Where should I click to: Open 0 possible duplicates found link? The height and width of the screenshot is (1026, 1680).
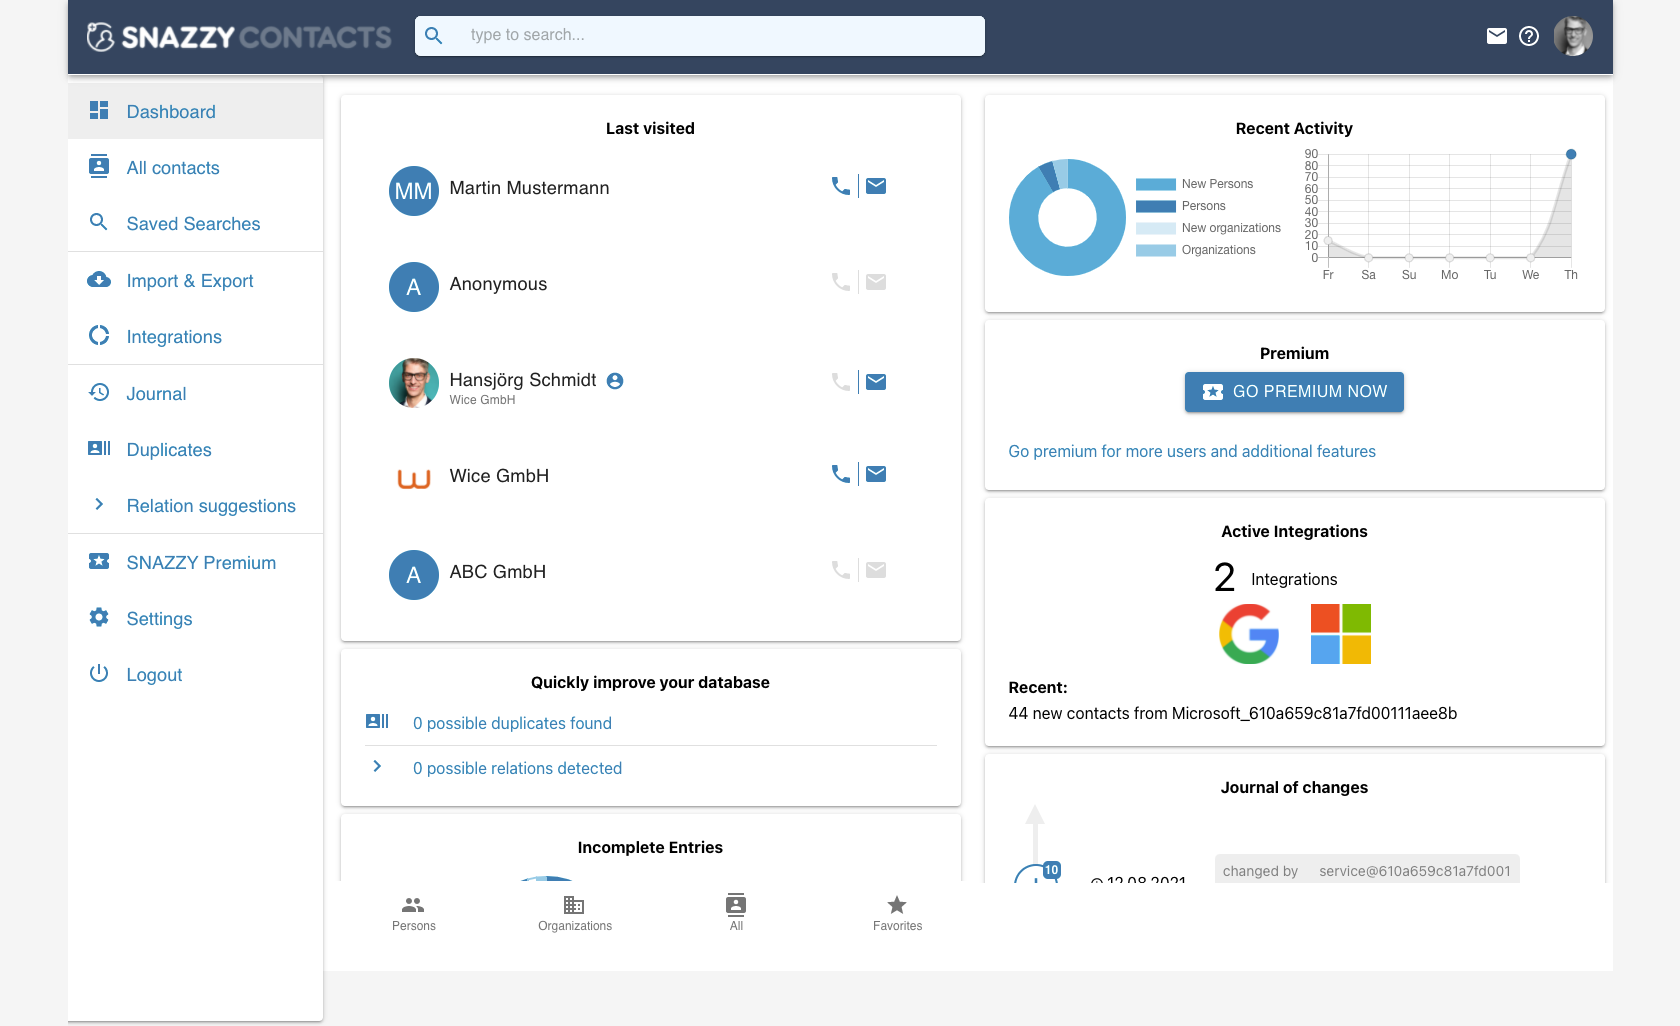(512, 723)
